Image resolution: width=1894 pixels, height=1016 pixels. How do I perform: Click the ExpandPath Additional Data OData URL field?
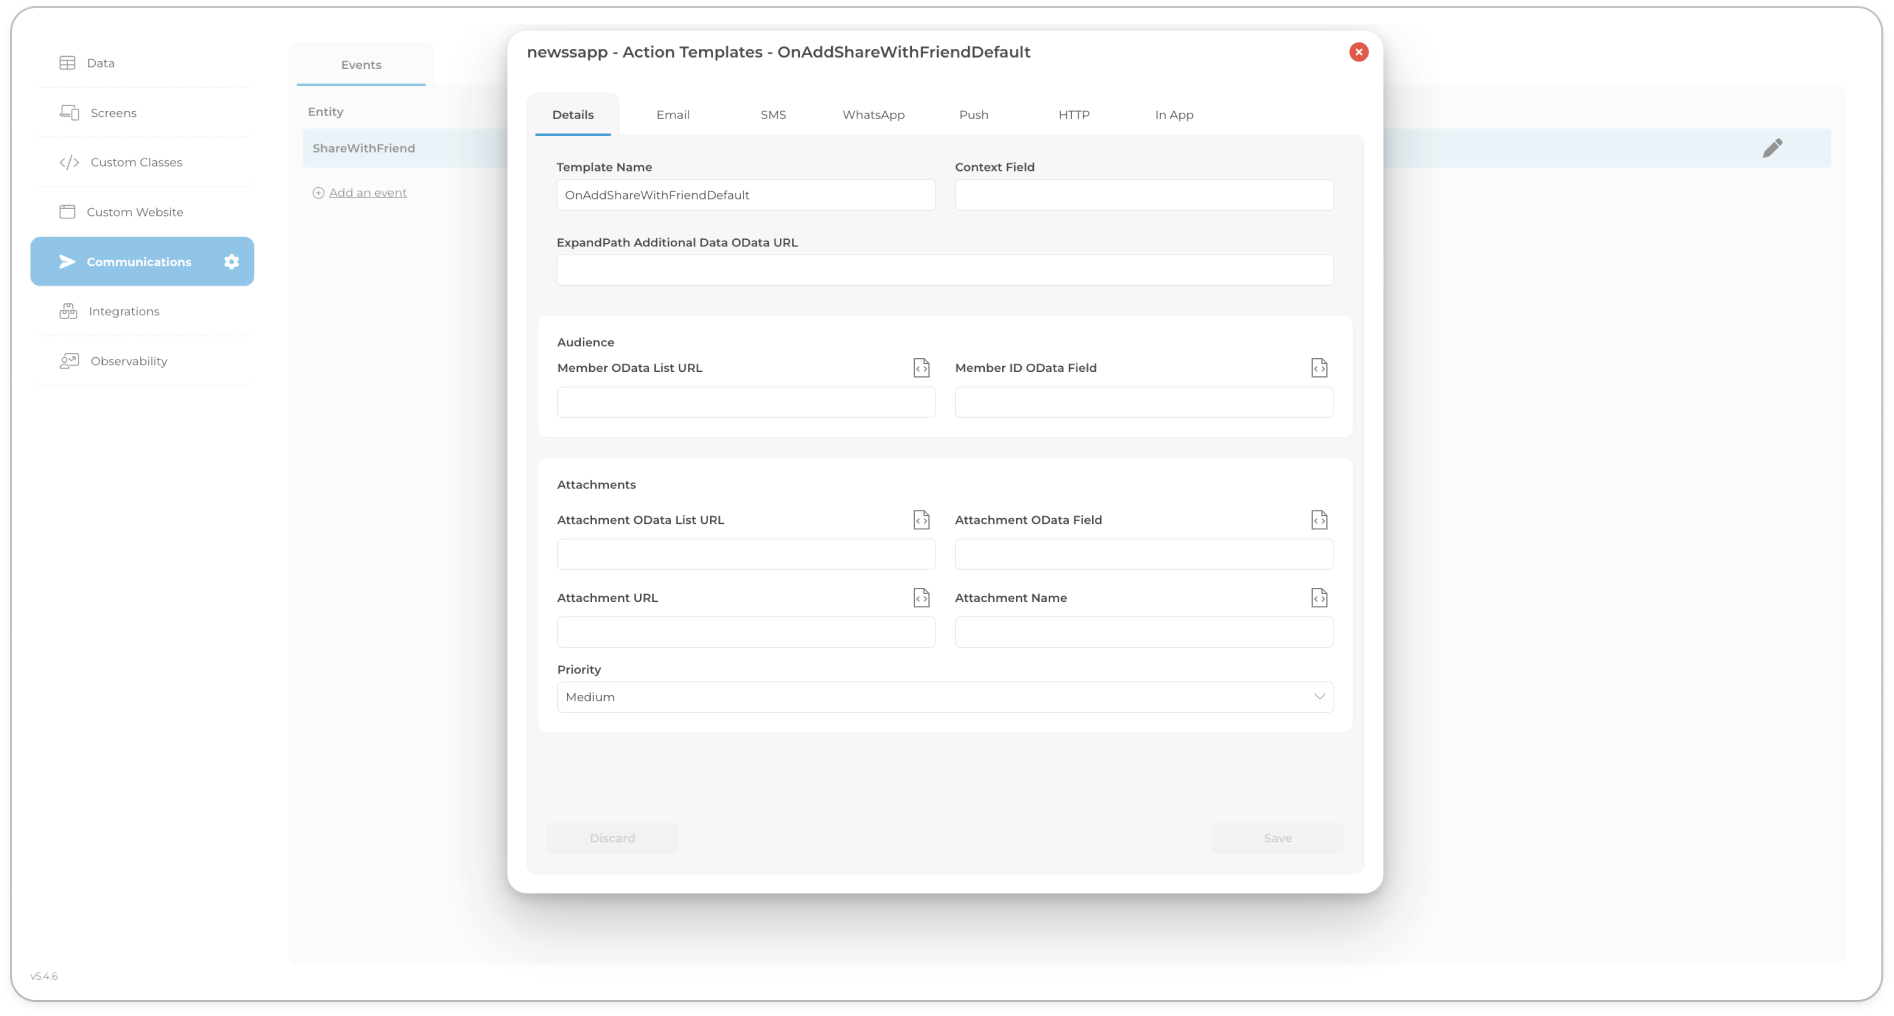[944, 270]
